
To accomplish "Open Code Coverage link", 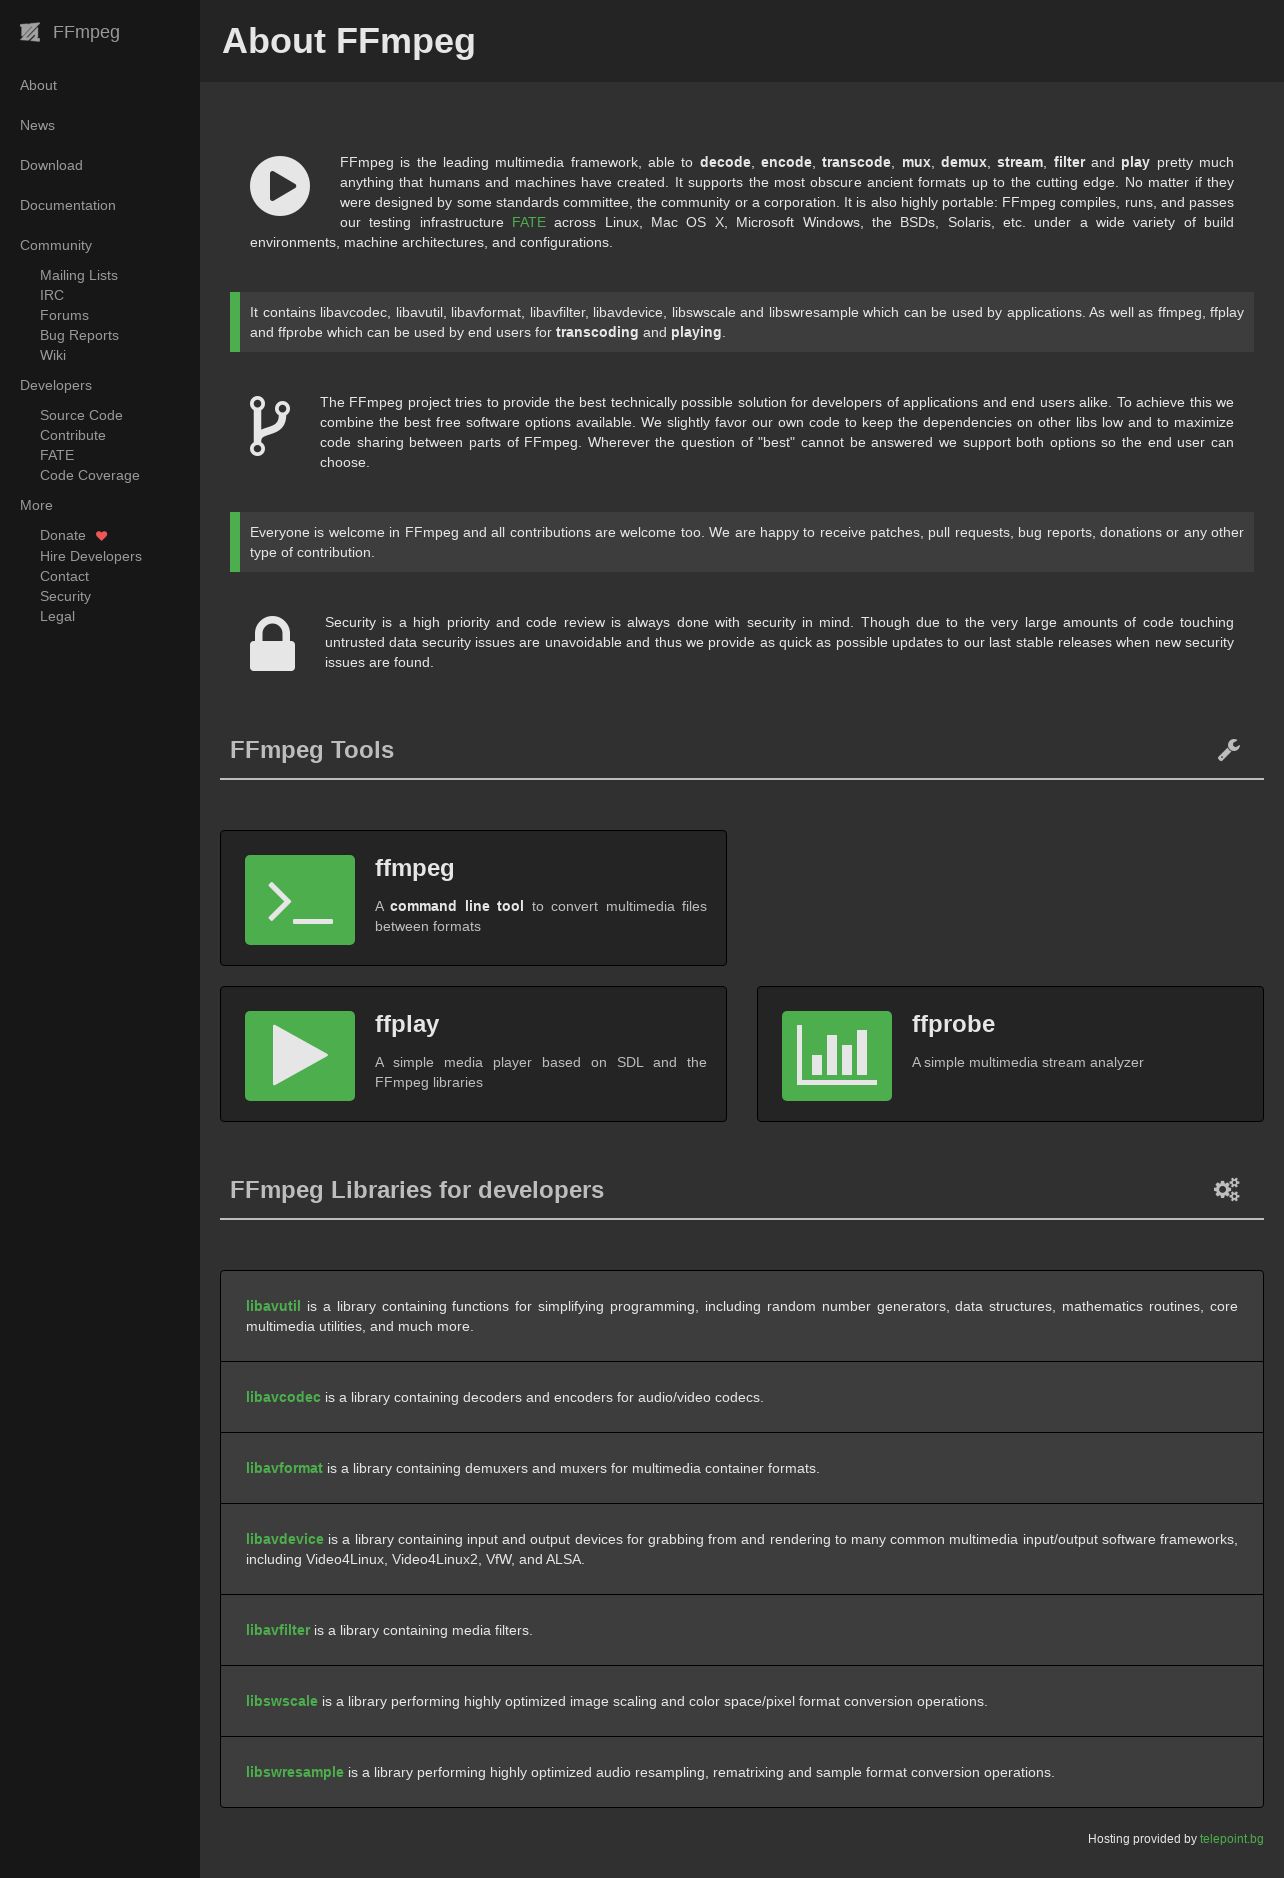I will (x=90, y=475).
